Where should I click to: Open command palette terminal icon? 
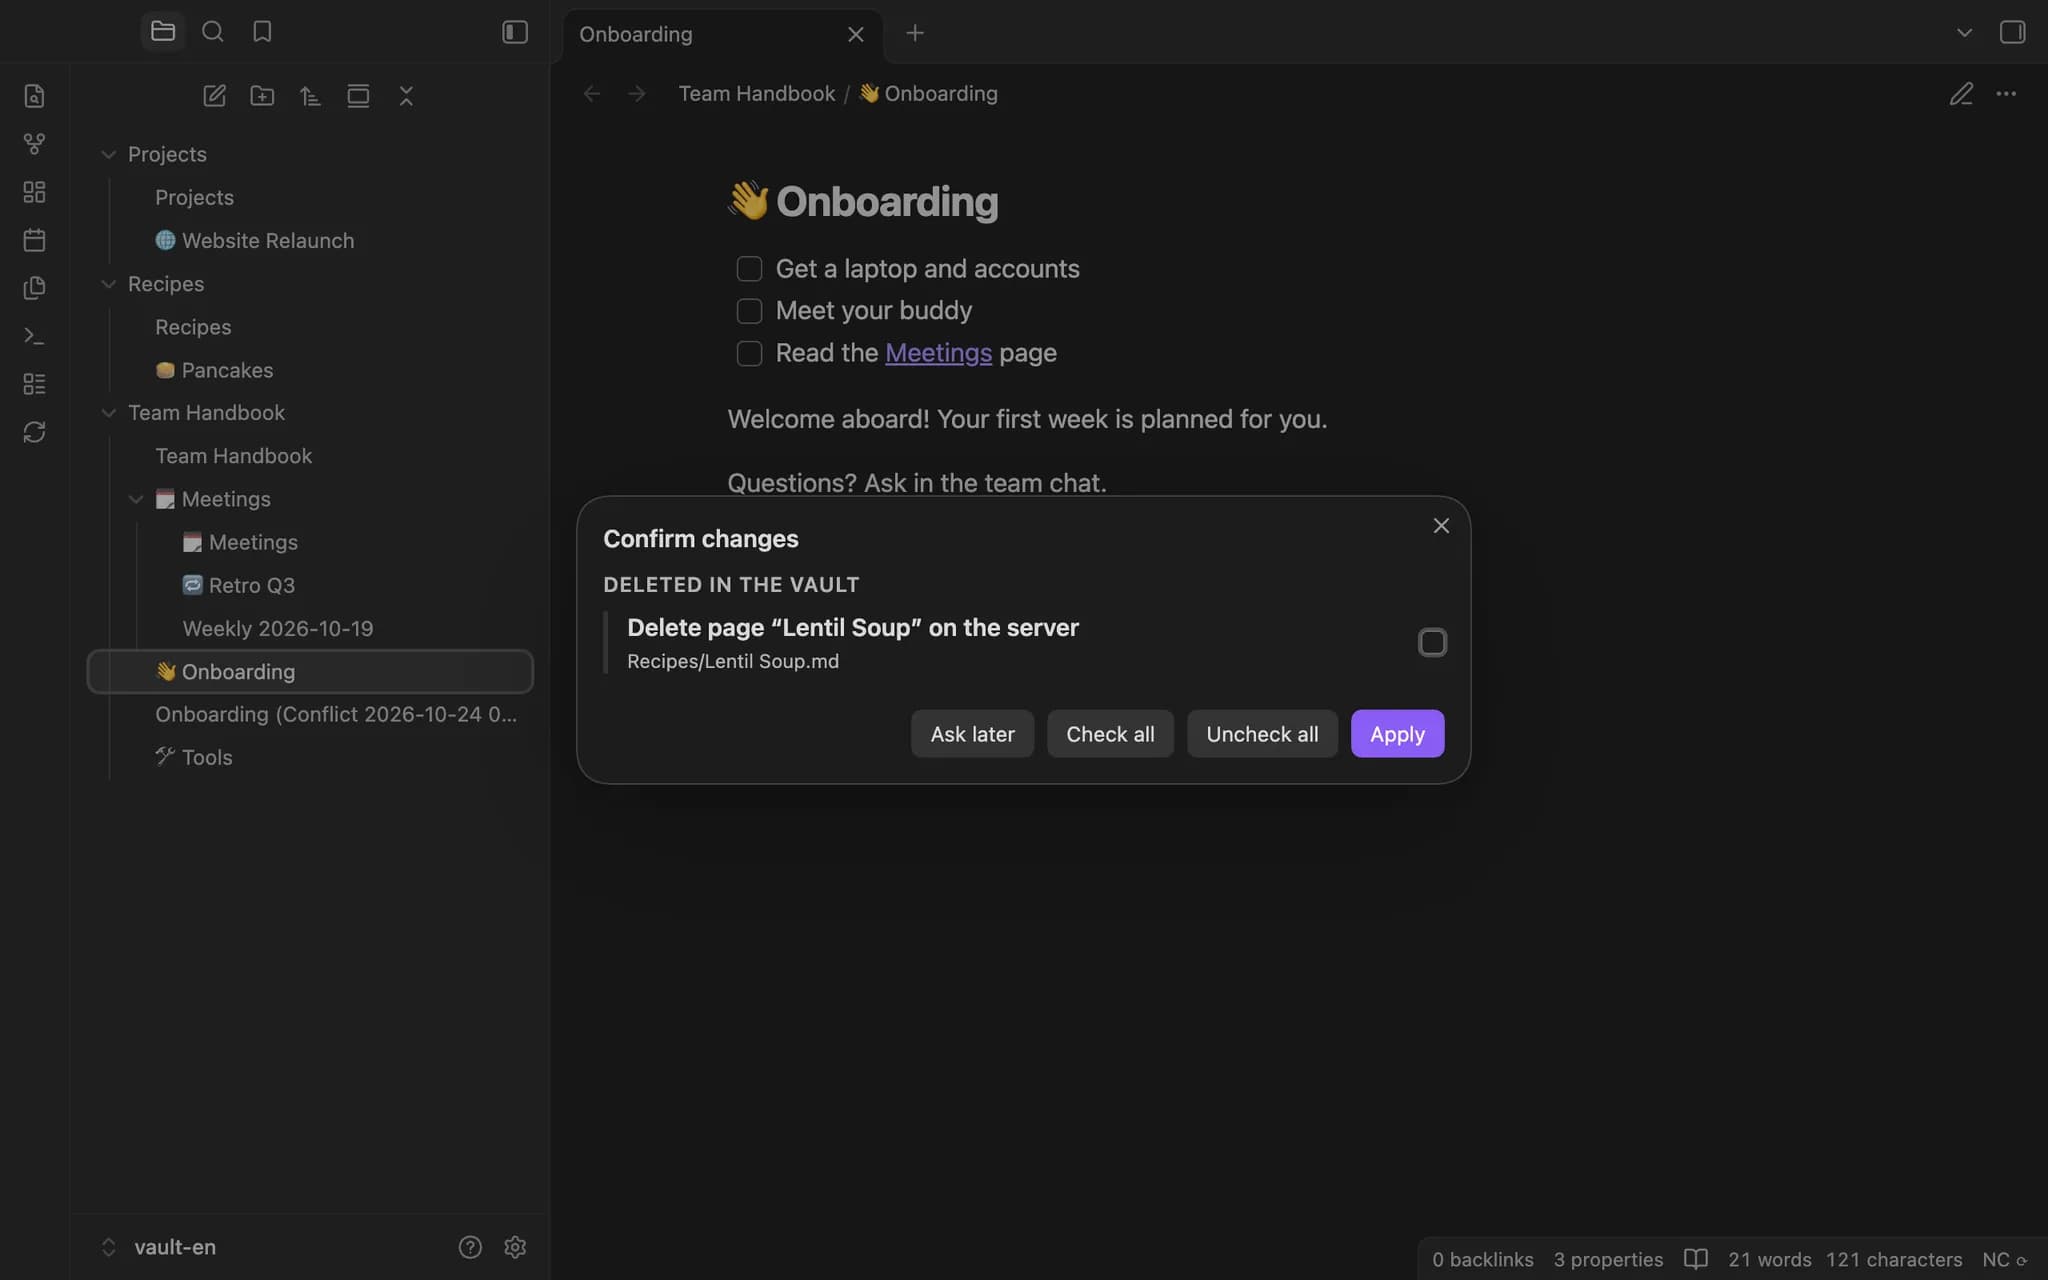[x=34, y=336]
